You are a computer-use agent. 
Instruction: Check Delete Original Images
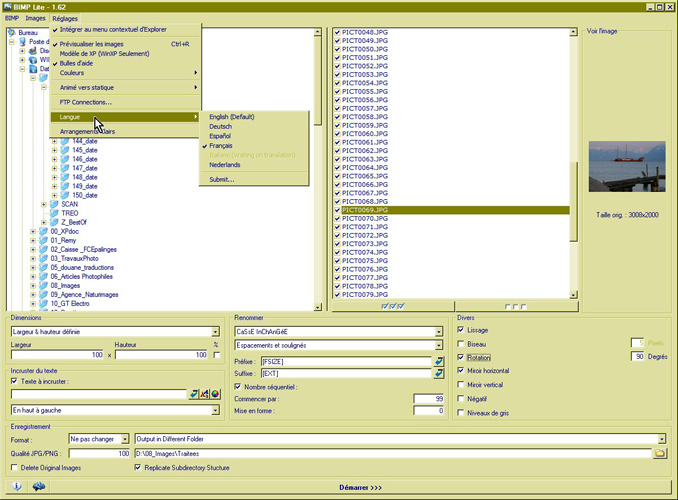coord(14,467)
